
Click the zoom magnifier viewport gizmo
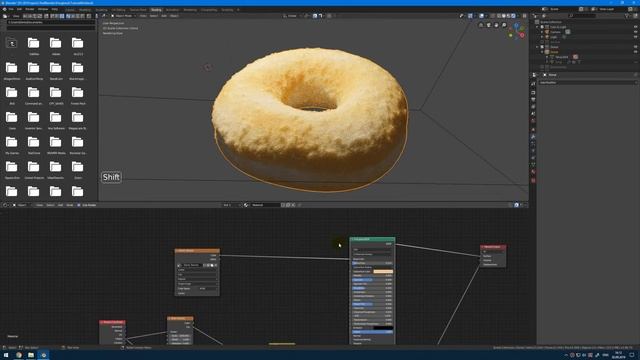(x=504, y=25)
